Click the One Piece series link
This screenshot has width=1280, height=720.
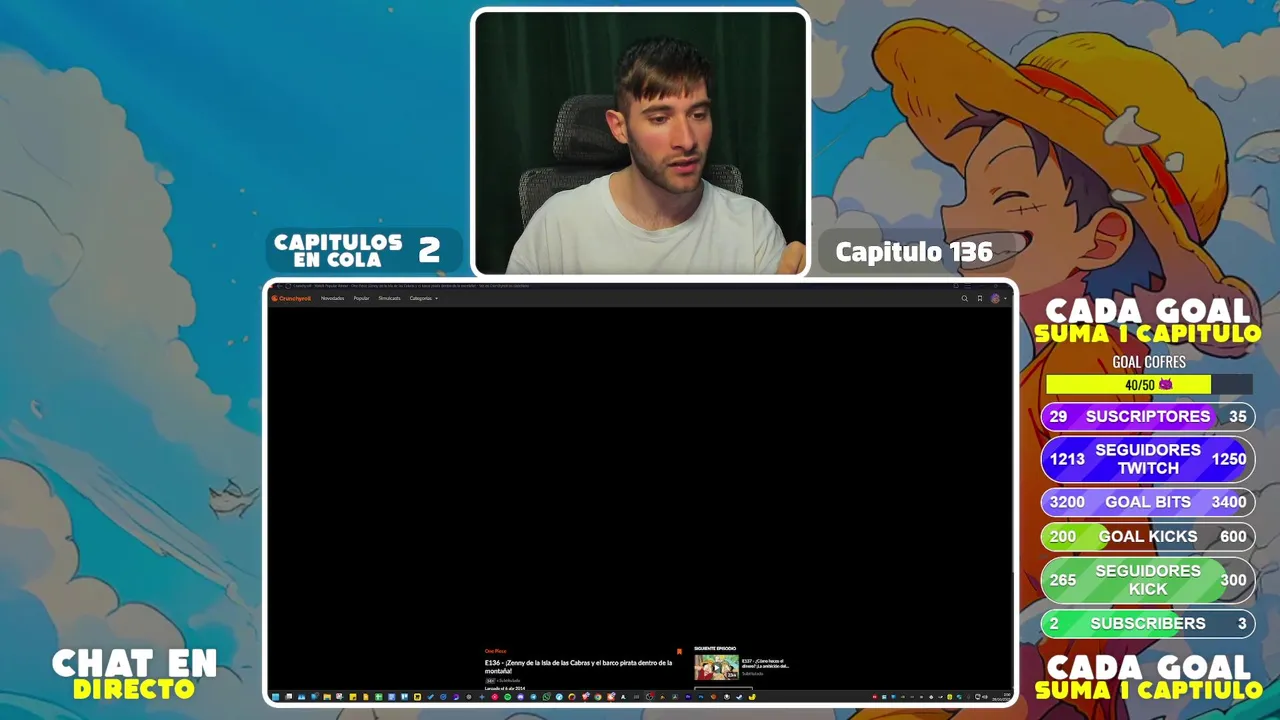(495, 651)
